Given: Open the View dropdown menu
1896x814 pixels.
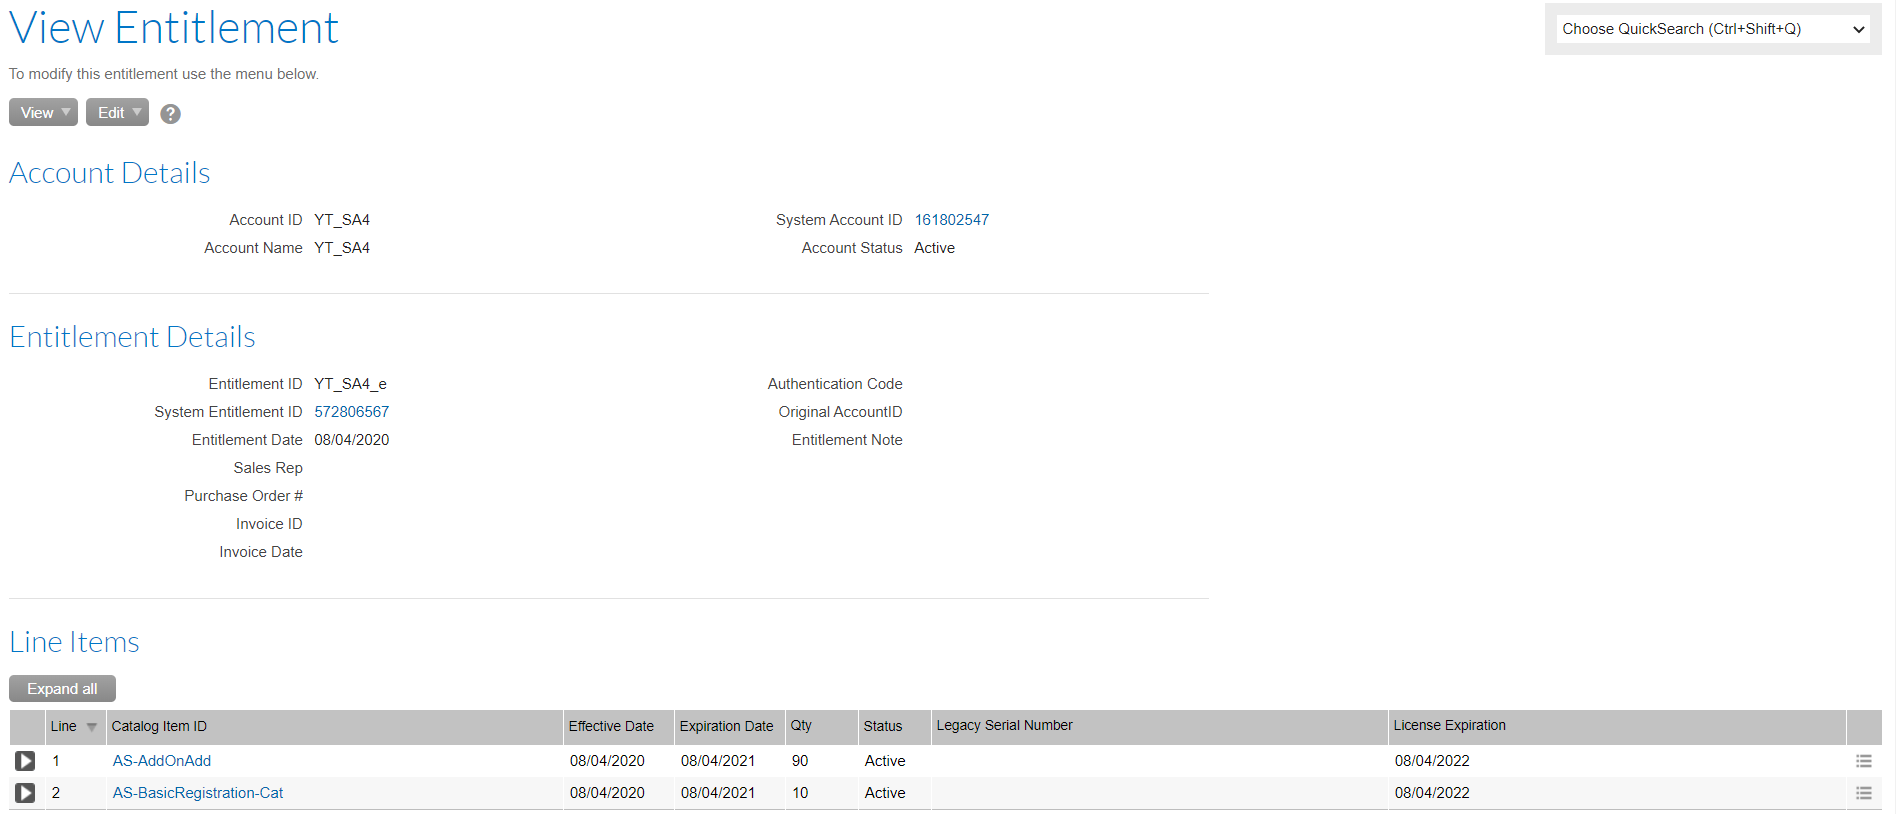Looking at the screenshot, I should (x=43, y=112).
